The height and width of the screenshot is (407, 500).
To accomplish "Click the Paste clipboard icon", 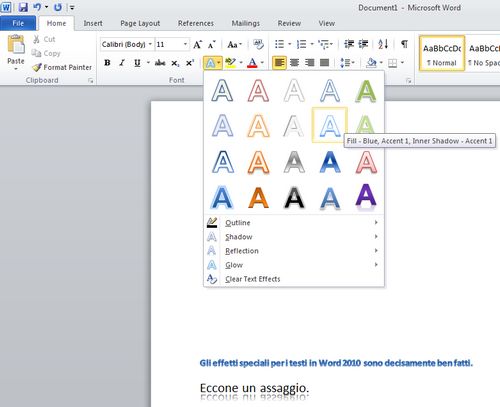I will [x=16, y=44].
